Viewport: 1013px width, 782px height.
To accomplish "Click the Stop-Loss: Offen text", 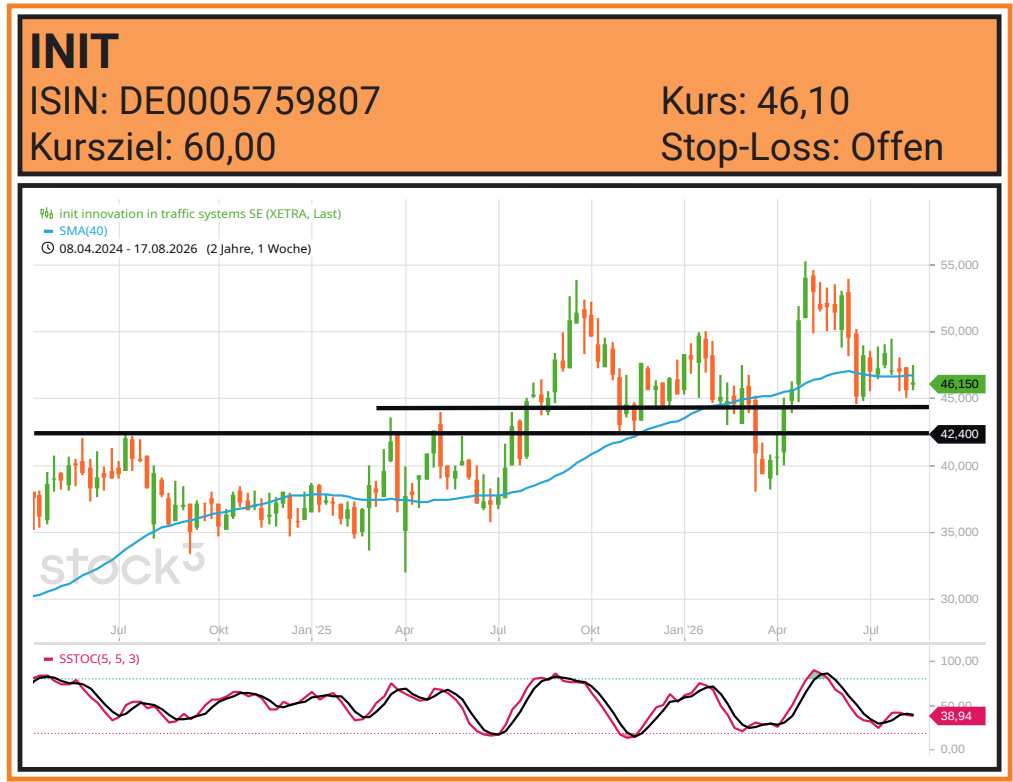I will point(802,147).
